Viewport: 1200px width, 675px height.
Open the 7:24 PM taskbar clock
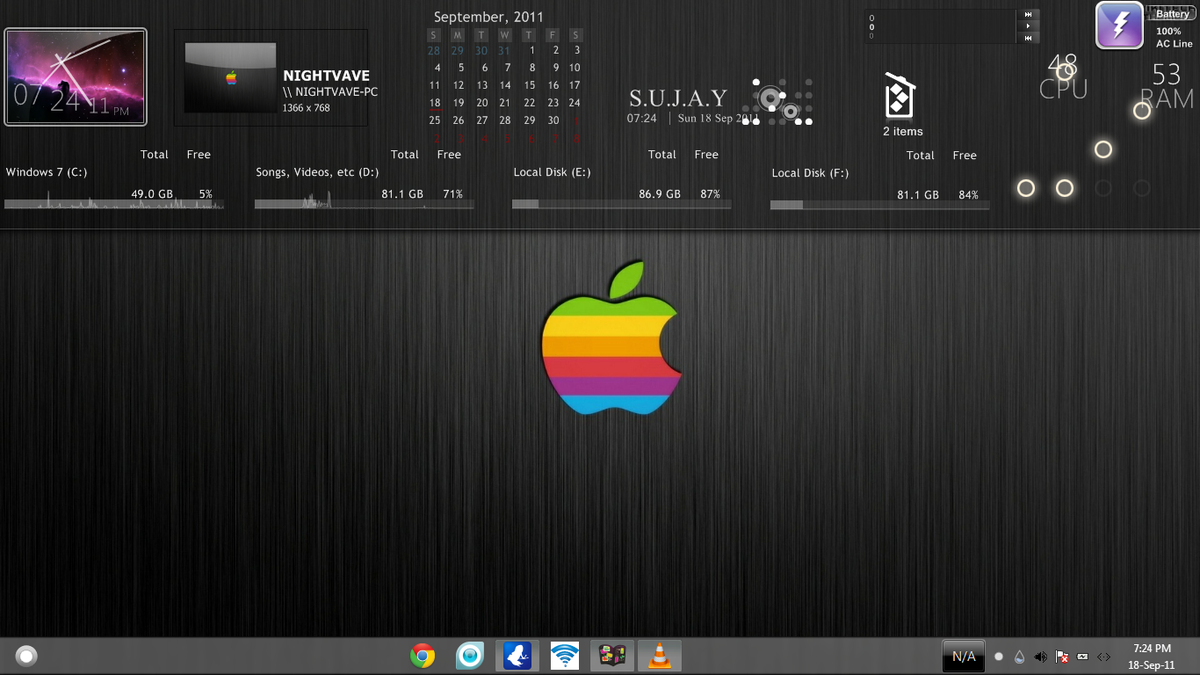coord(1152,649)
